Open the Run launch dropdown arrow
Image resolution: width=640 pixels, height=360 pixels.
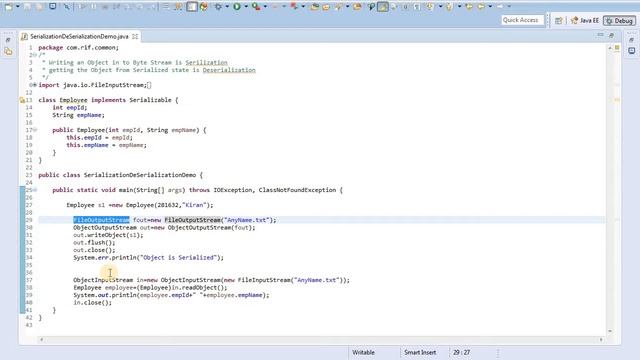pos(246,7)
